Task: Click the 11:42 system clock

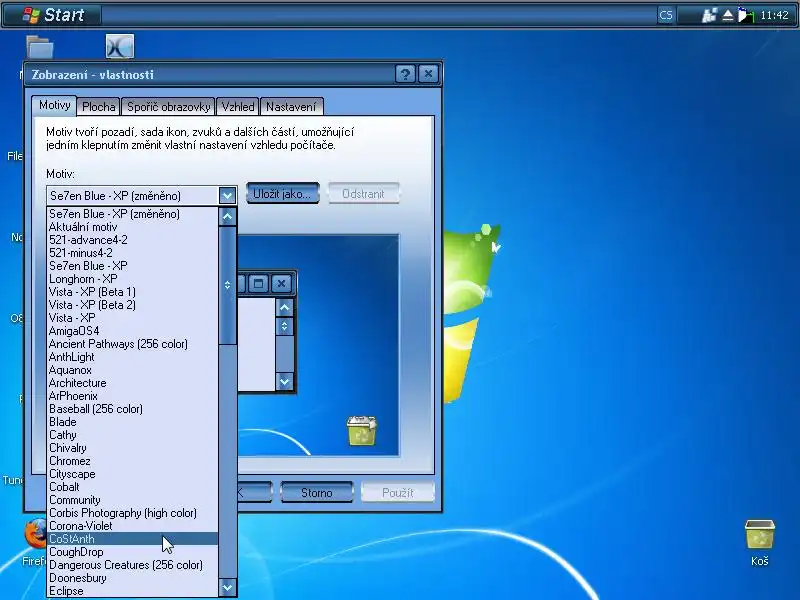Action: tap(774, 15)
